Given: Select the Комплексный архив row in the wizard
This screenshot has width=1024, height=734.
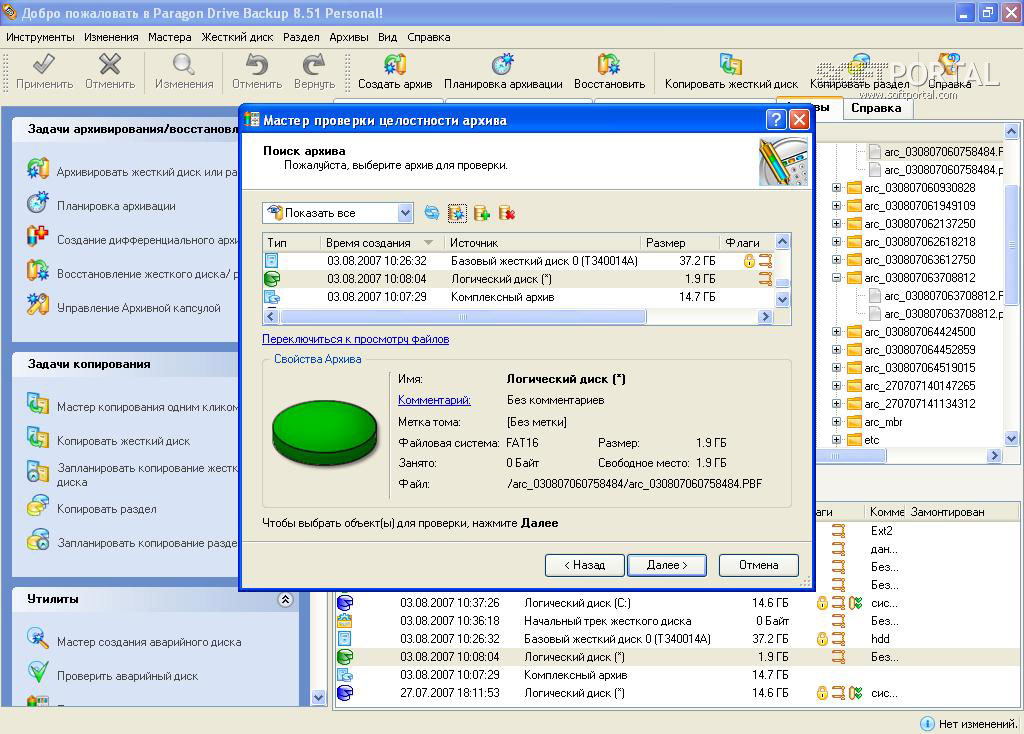Looking at the screenshot, I should [x=518, y=297].
